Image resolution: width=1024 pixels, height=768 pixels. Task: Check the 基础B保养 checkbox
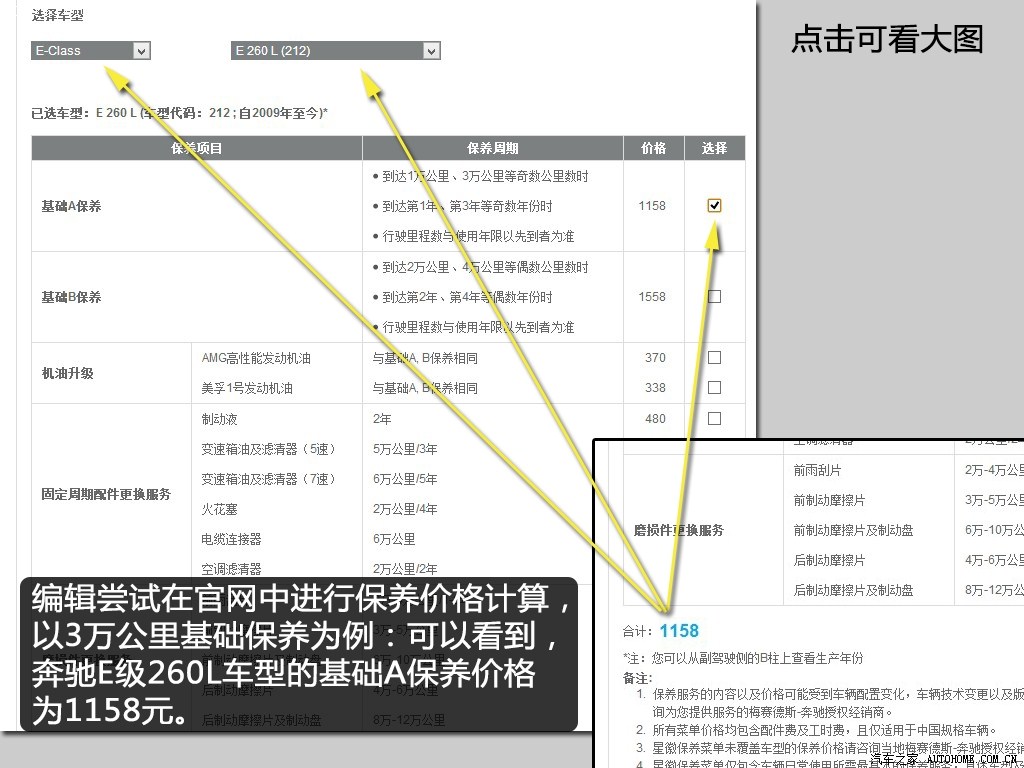click(714, 296)
